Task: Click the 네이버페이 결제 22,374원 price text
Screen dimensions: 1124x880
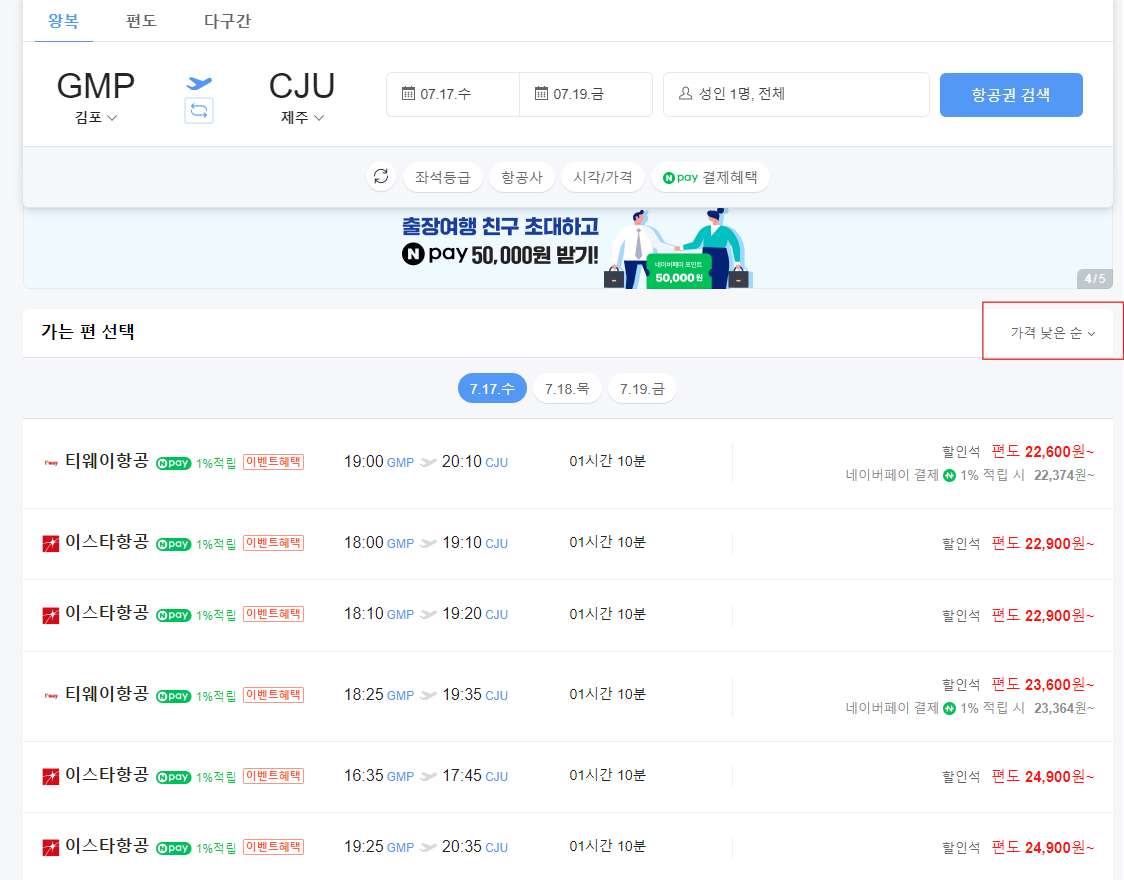Action: tap(970, 475)
